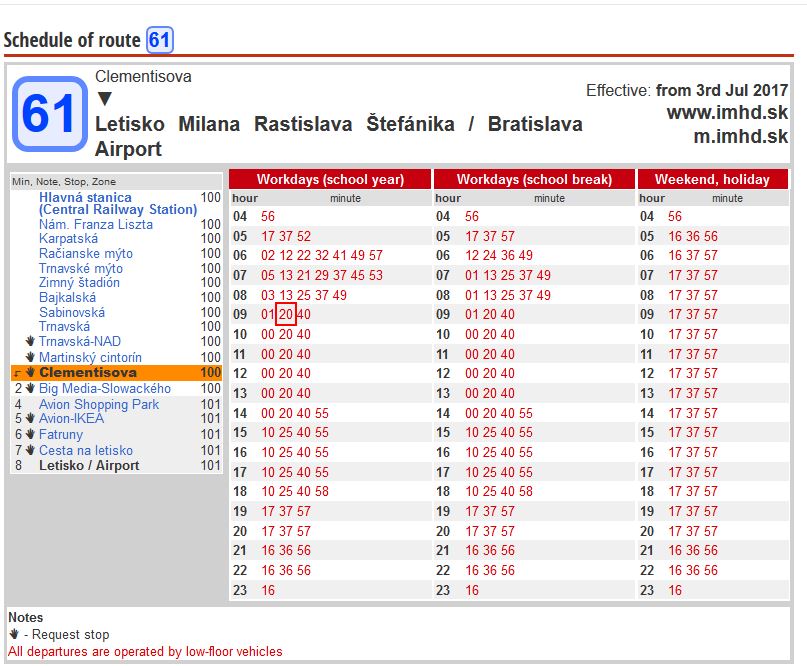Click the 'Min, Note, Stop, Zone' header
This screenshot has width=807, height=666.
click(64, 181)
